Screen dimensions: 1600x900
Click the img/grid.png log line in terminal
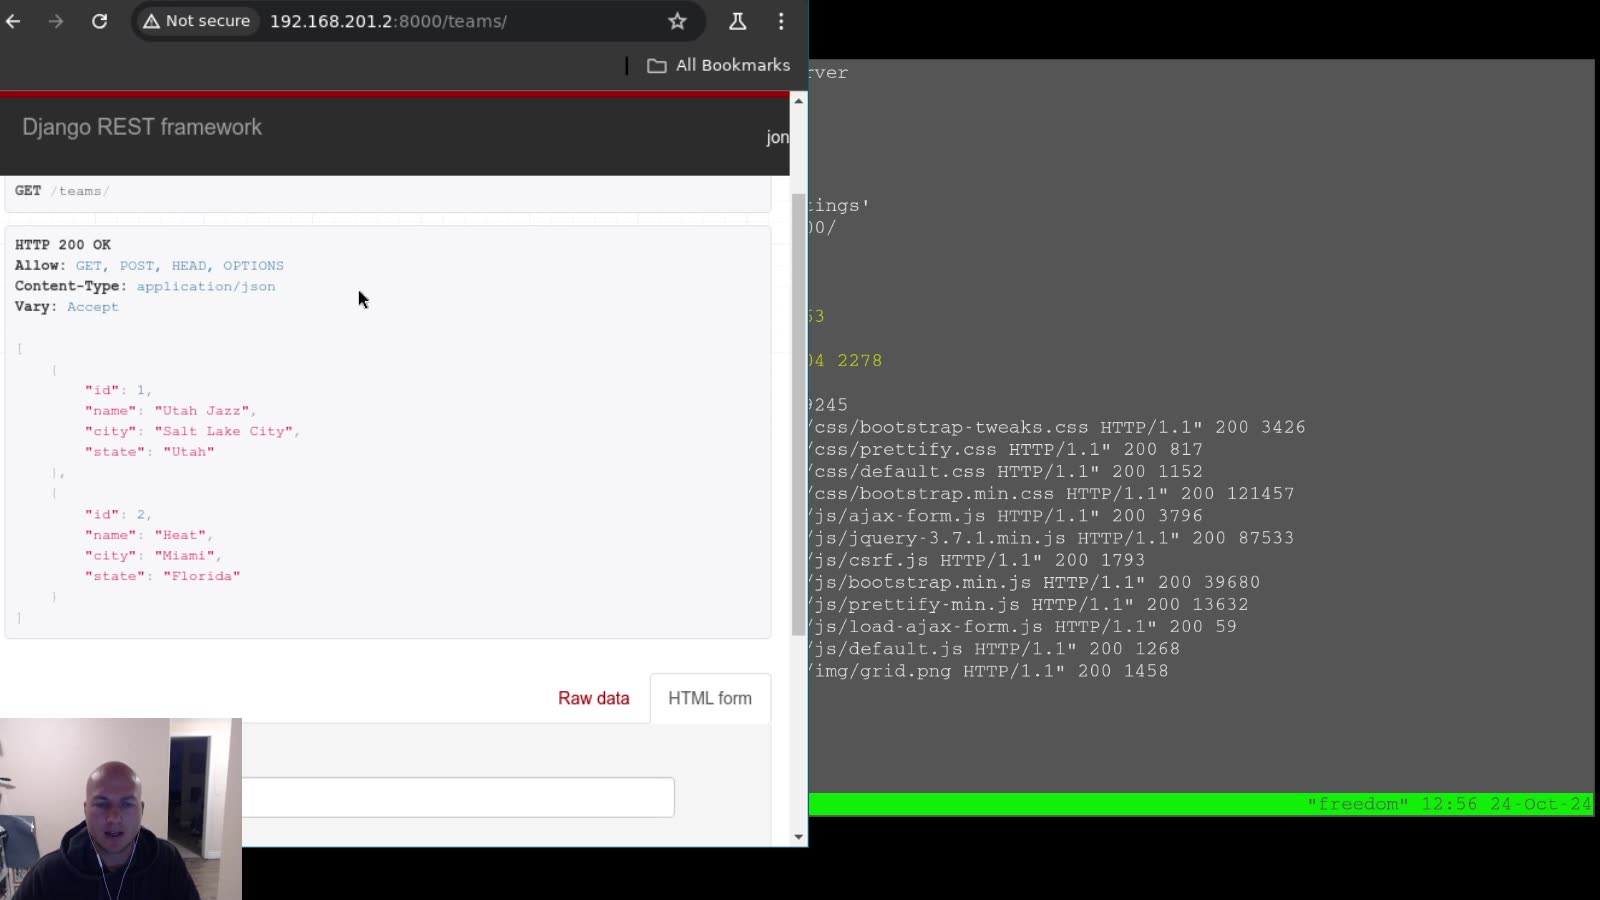pos(988,671)
